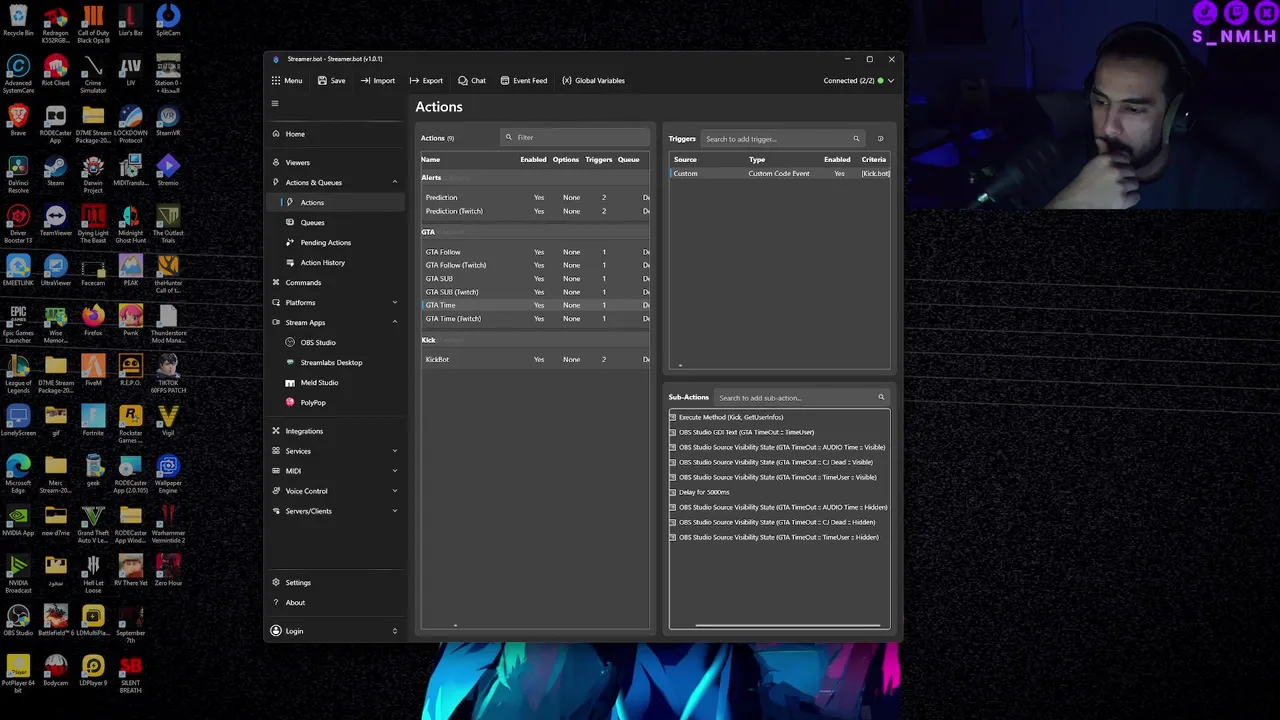Toggle checkbox for AUDIO Time Visible sub-action
This screenshot has height=720, width=1280.
click(x=673, y=447)
